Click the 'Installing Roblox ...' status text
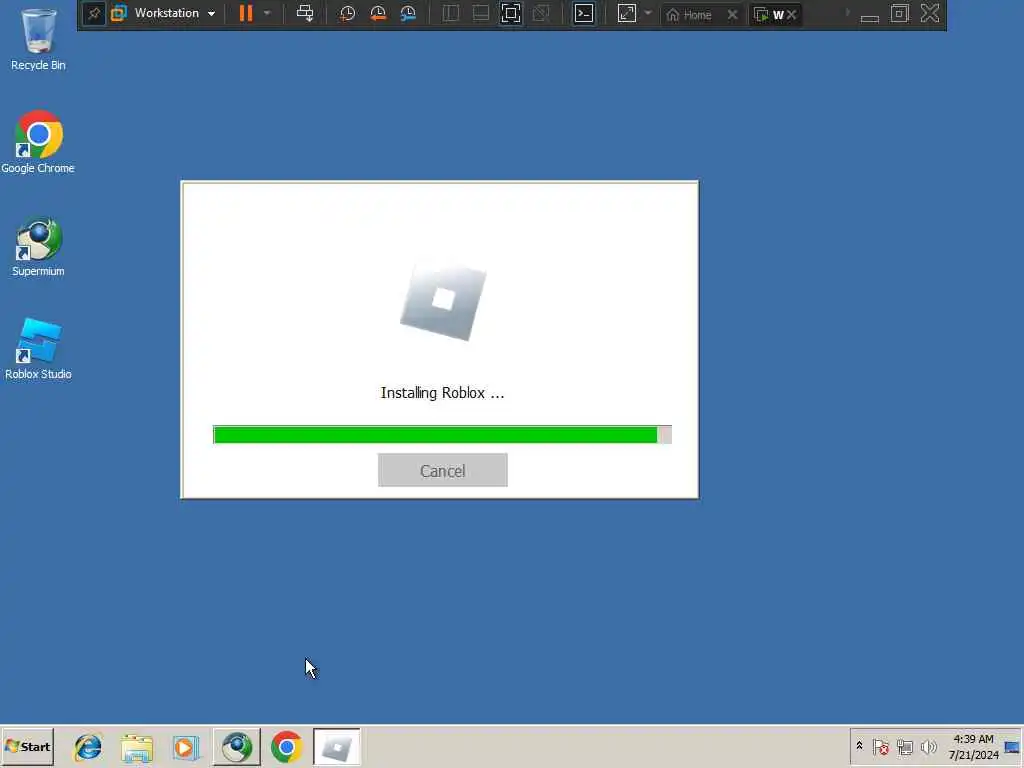This screenshot has width=1024, height=768. click(x=443, y=392)
